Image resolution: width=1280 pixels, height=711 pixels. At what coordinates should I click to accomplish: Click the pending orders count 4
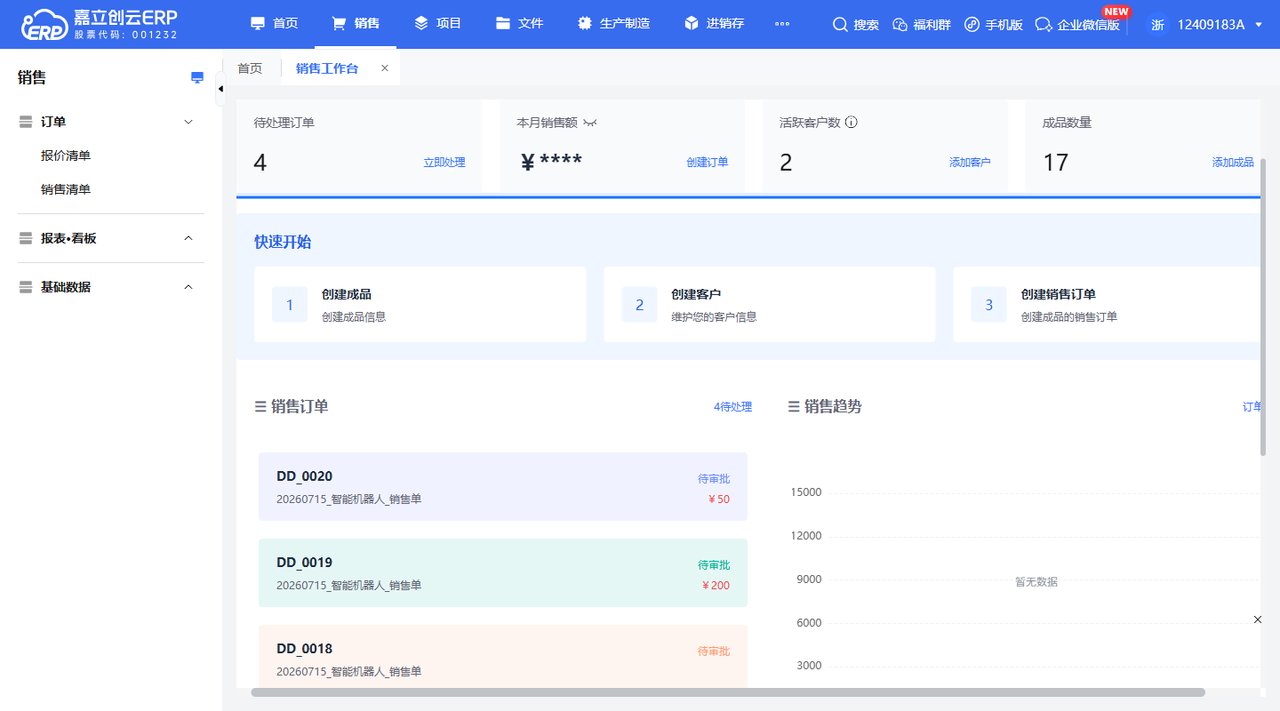coord(260,162)
